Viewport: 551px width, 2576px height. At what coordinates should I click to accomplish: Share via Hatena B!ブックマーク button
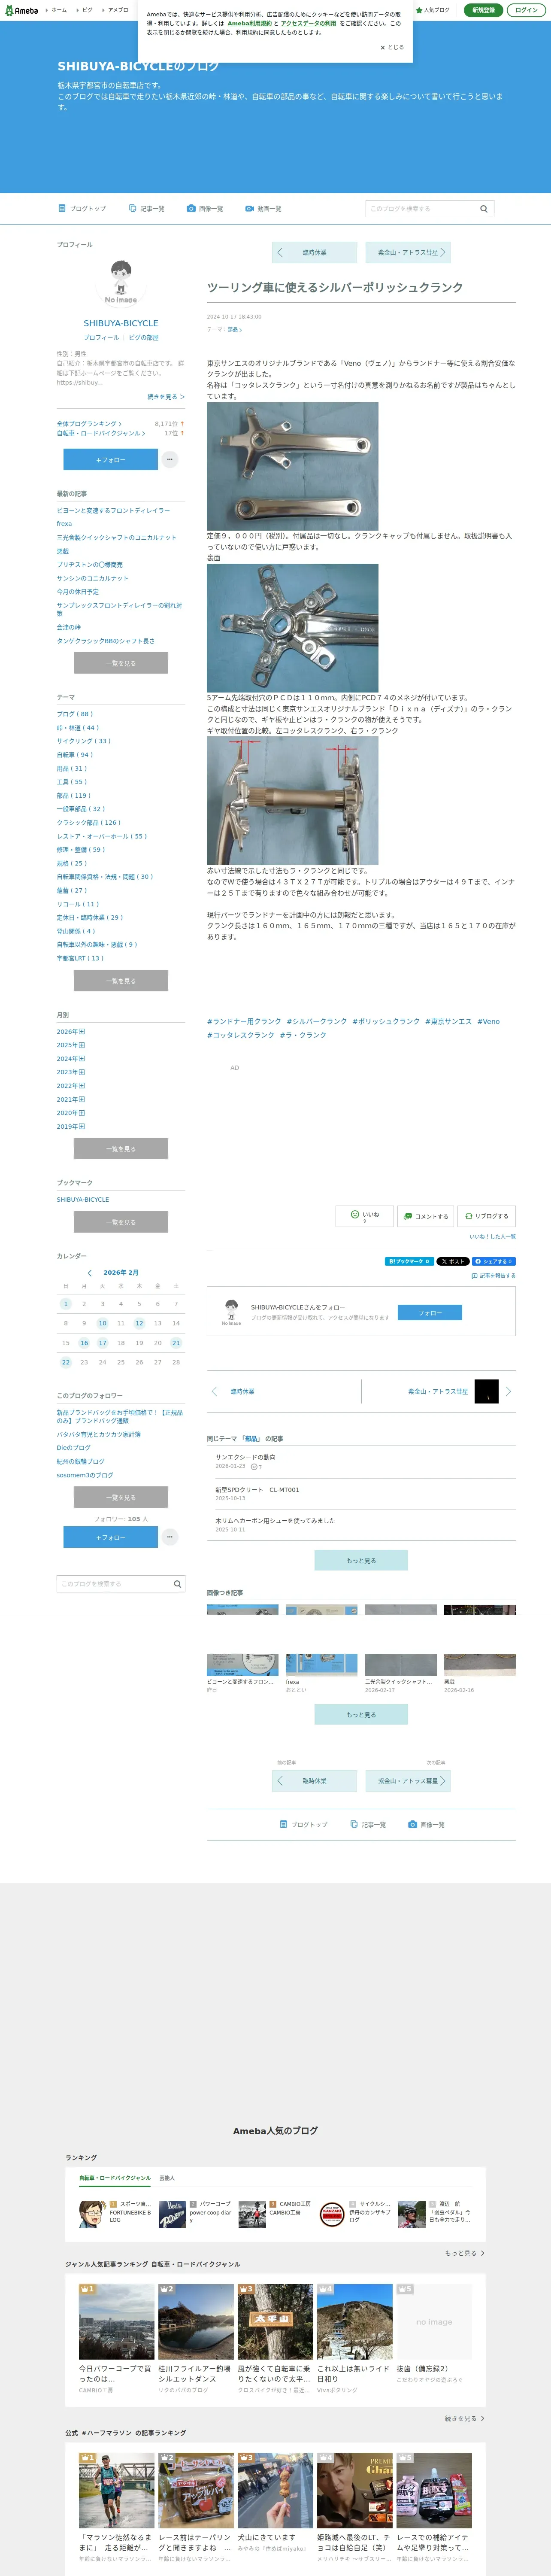[x=409, y=1261]
